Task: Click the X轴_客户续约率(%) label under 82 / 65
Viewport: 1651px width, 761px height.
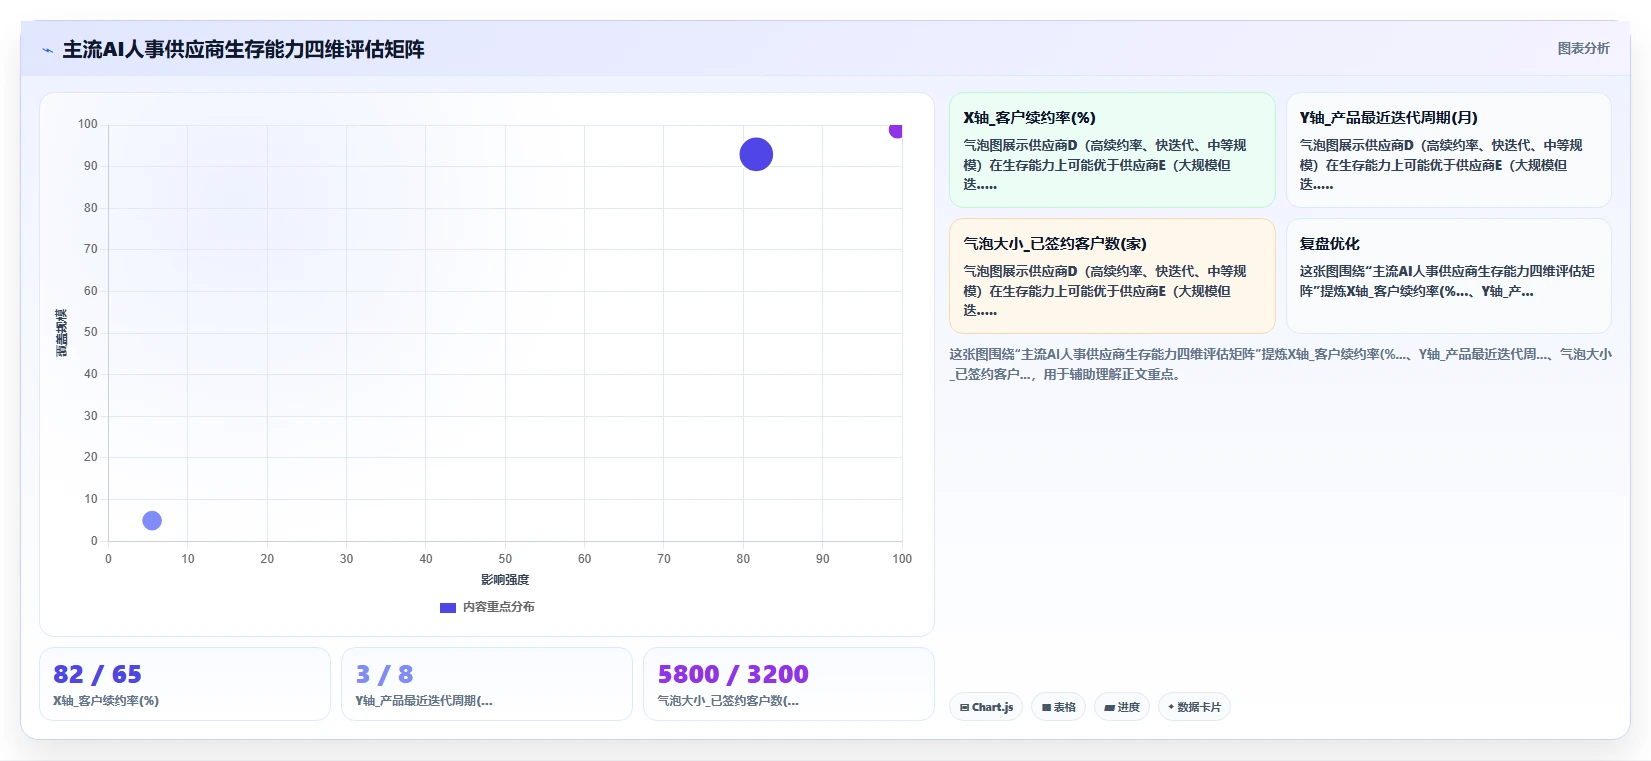Action: coord(106,701)
